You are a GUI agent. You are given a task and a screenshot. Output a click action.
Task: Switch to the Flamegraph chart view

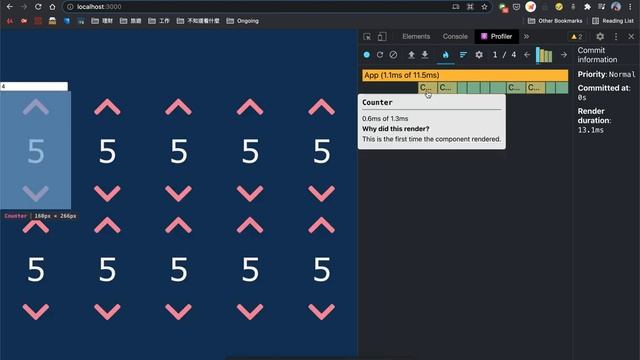point(445,55)
